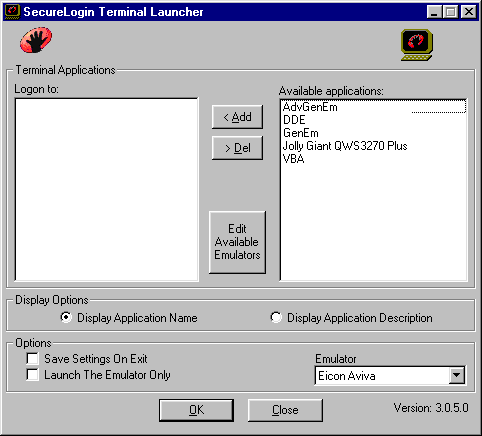Close the window using the title bar X
This screenshot has width=482, height=436.
[469, 12]
